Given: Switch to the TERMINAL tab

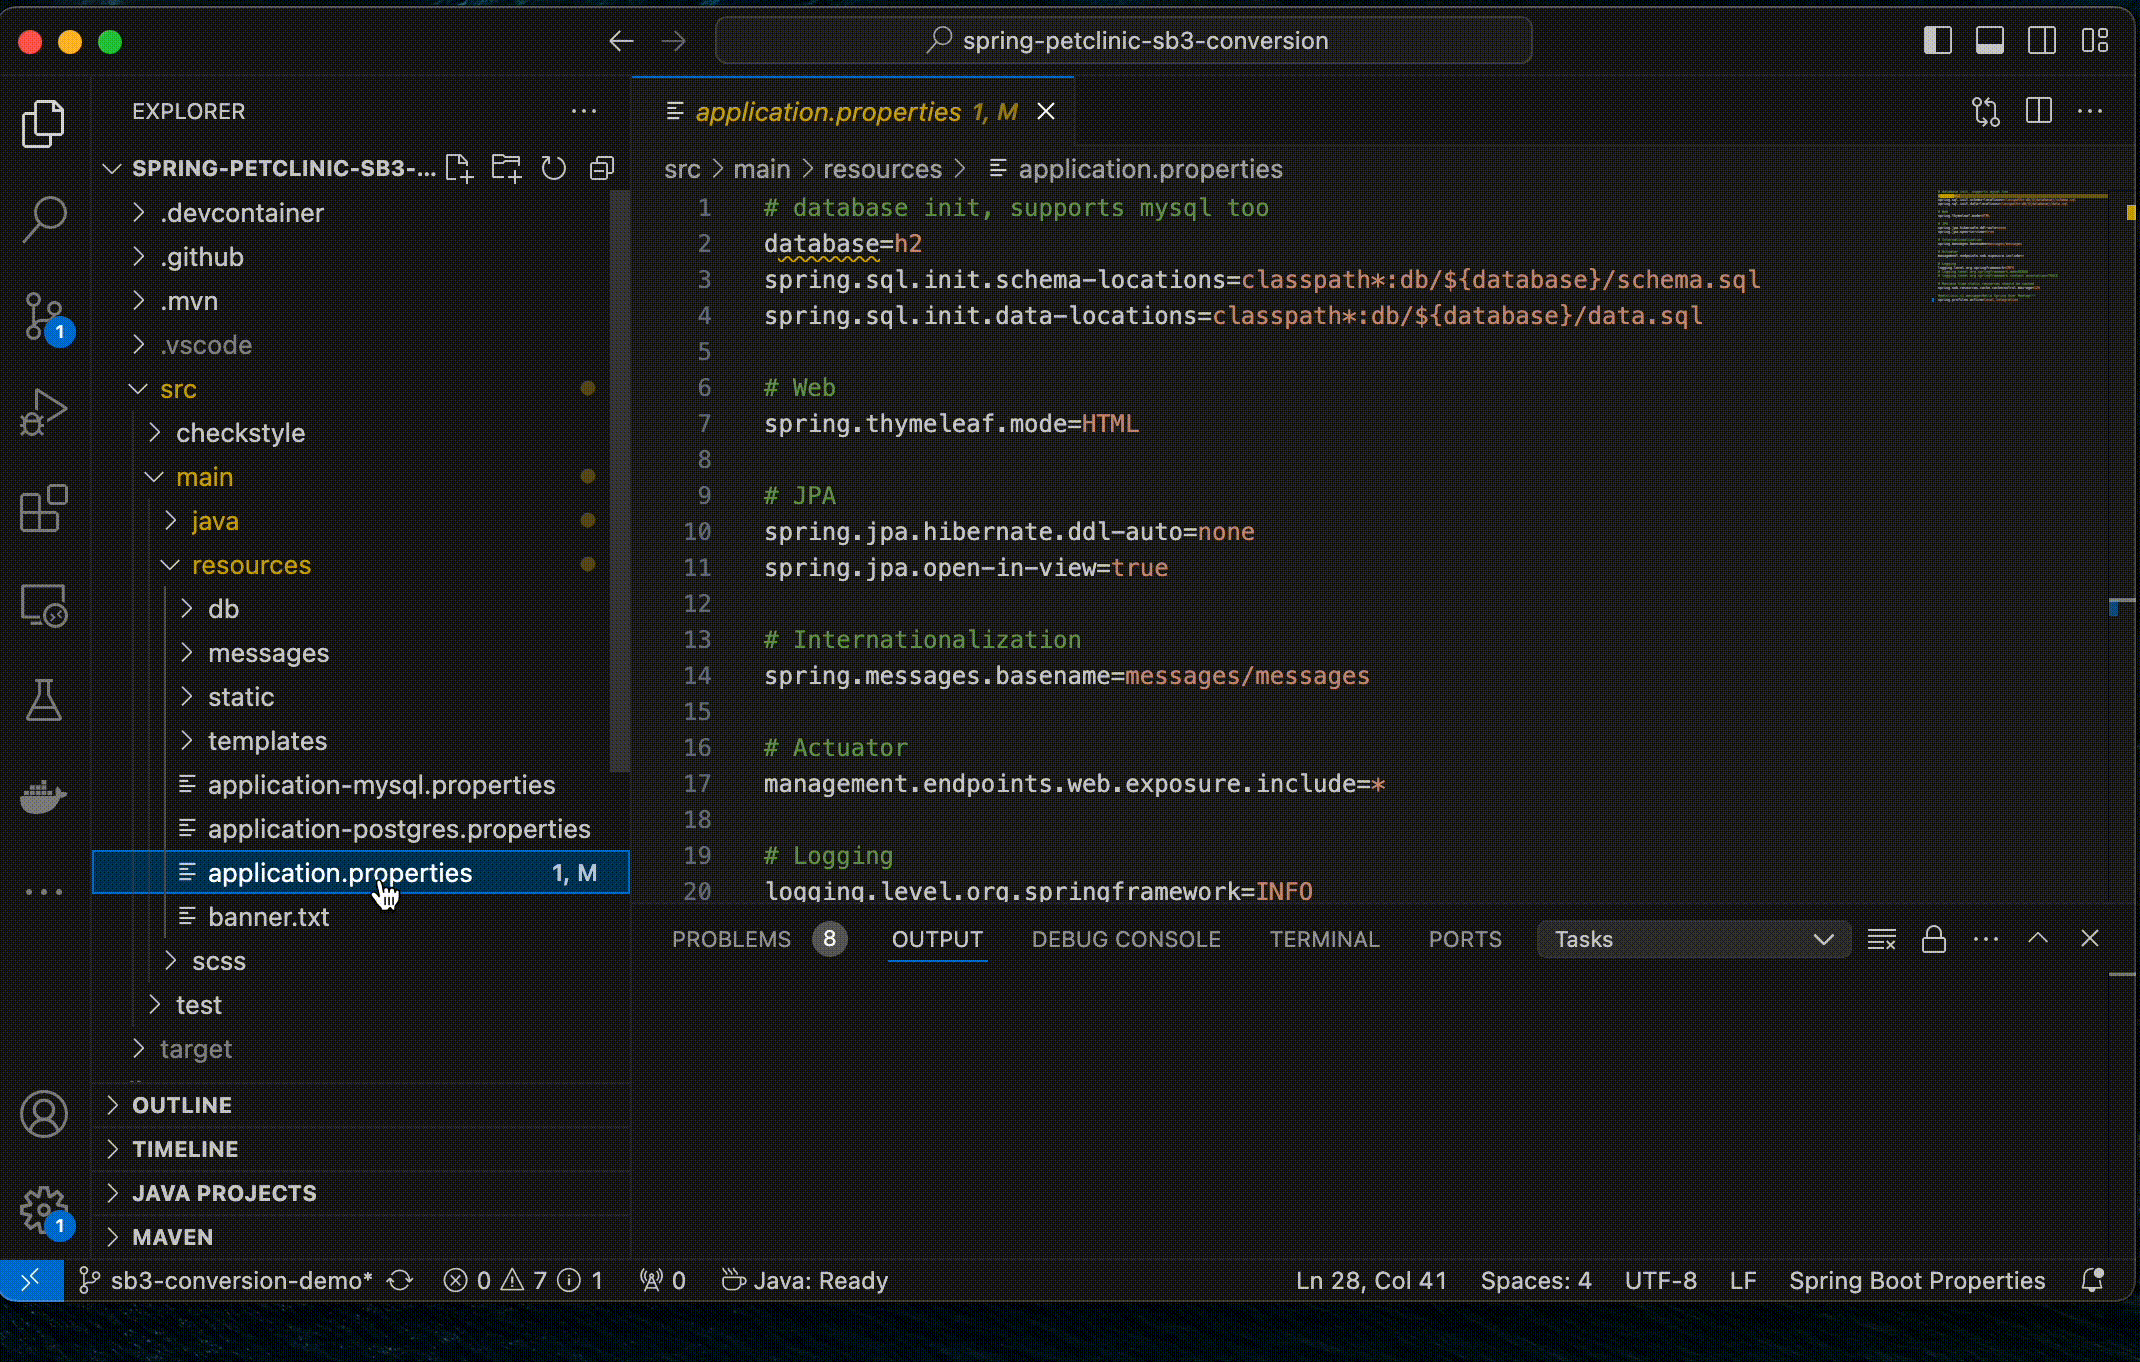Looking at the screenshot, I should coord(1324,939).
